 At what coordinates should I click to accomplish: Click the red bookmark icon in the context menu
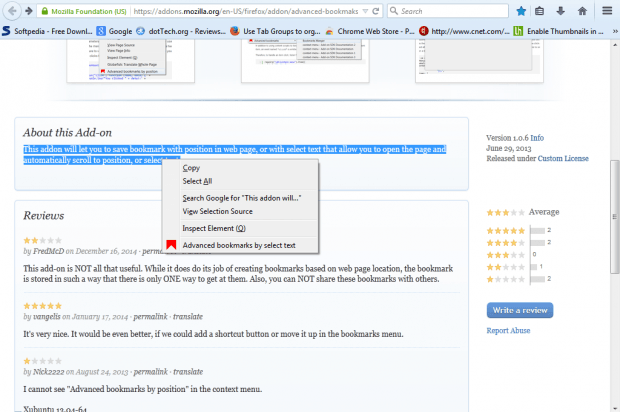(171, 245)
